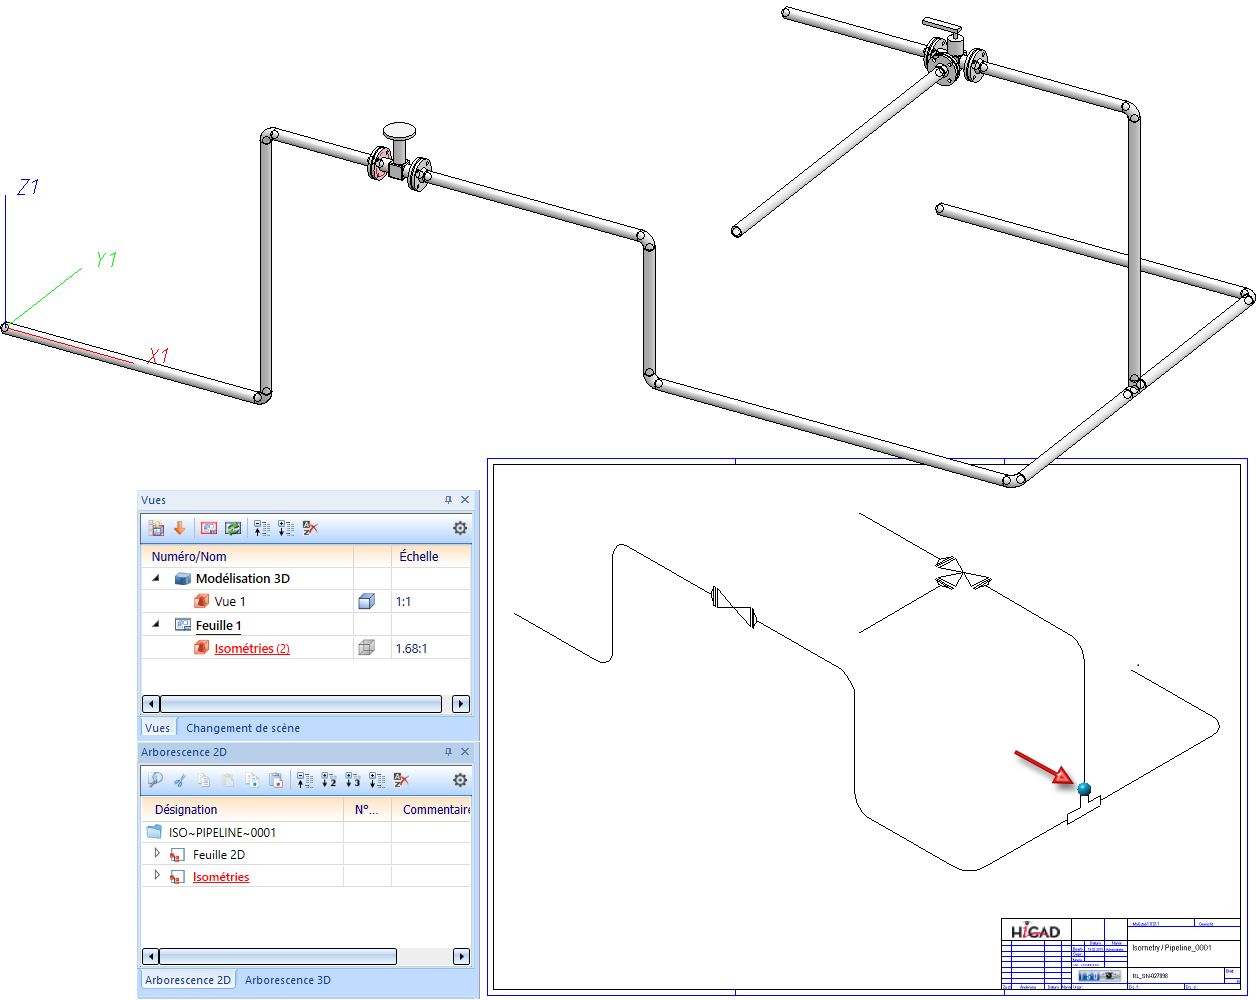Screen dimensions: 1256x1000
Task: Click the wireframe cube icon in Isométries row
Action: tap(366, 648)
